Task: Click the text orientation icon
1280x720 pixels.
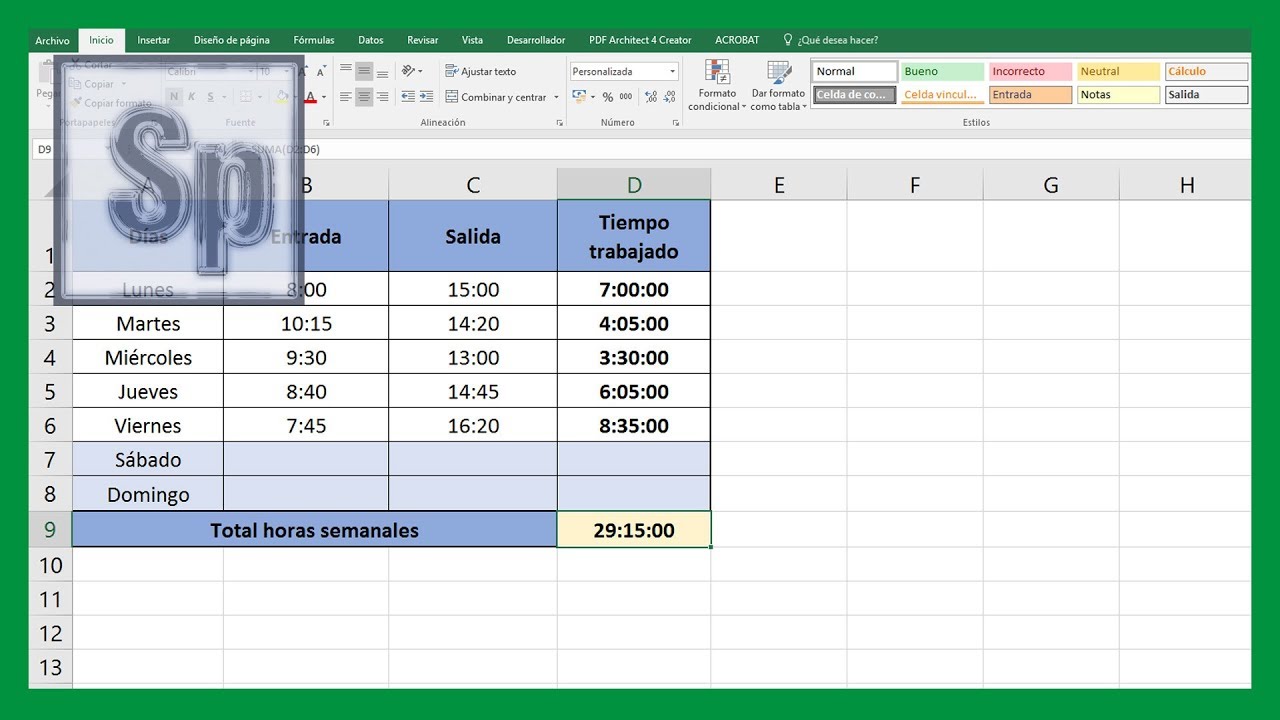Action: pos(408,71)
